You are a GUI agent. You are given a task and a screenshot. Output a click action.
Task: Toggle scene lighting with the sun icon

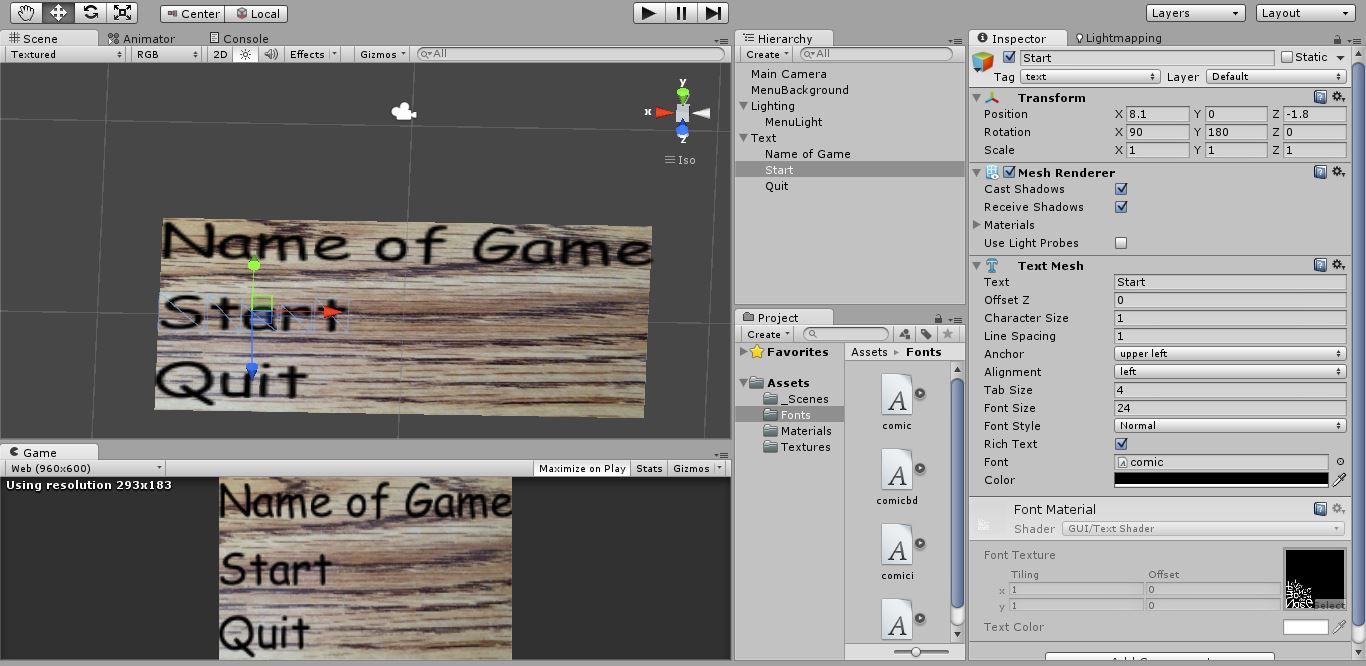(245, 55)
